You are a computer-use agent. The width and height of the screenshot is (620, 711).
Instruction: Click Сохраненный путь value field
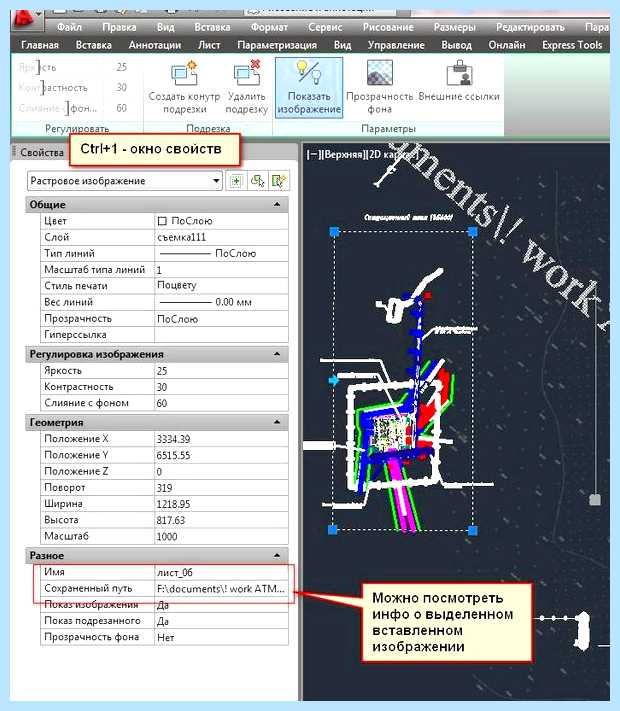[x=221, y=589]
